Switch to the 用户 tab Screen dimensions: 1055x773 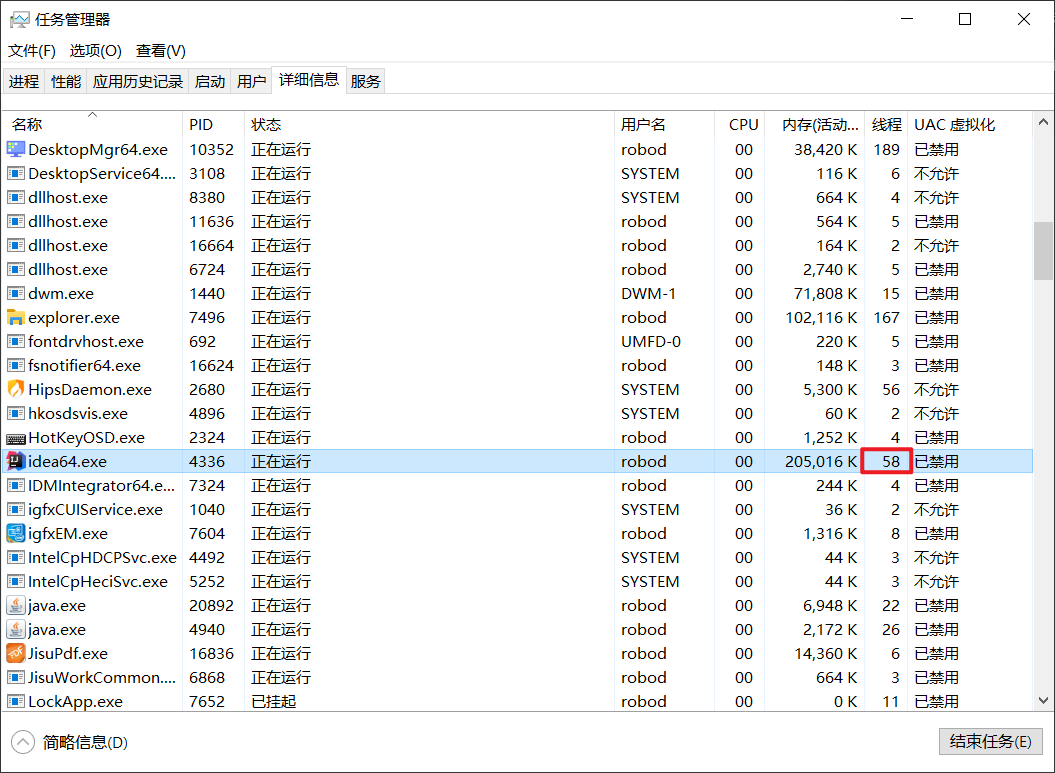[252, 81]
